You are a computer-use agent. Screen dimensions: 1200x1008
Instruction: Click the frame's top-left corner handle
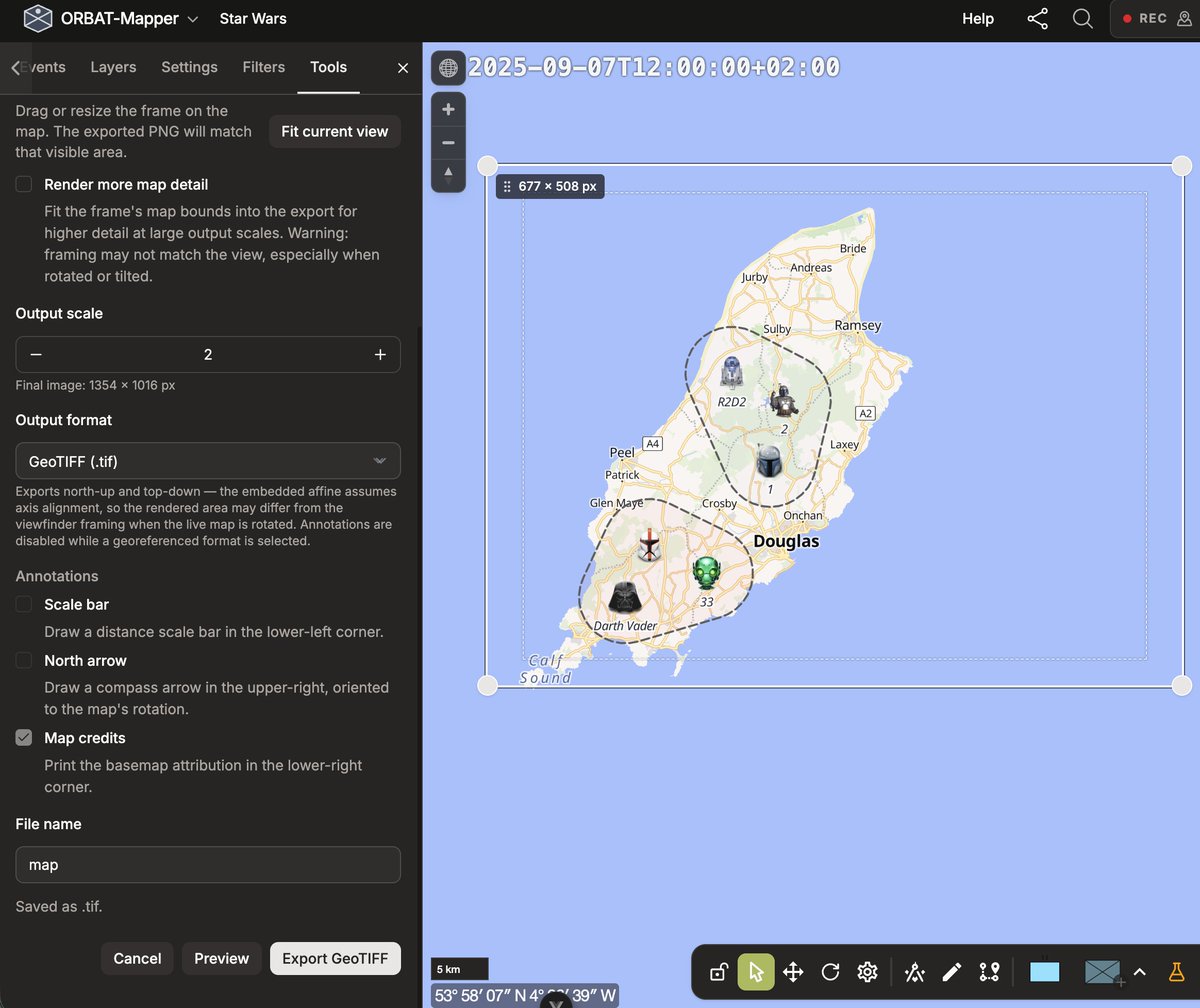(x=487, y=165)
